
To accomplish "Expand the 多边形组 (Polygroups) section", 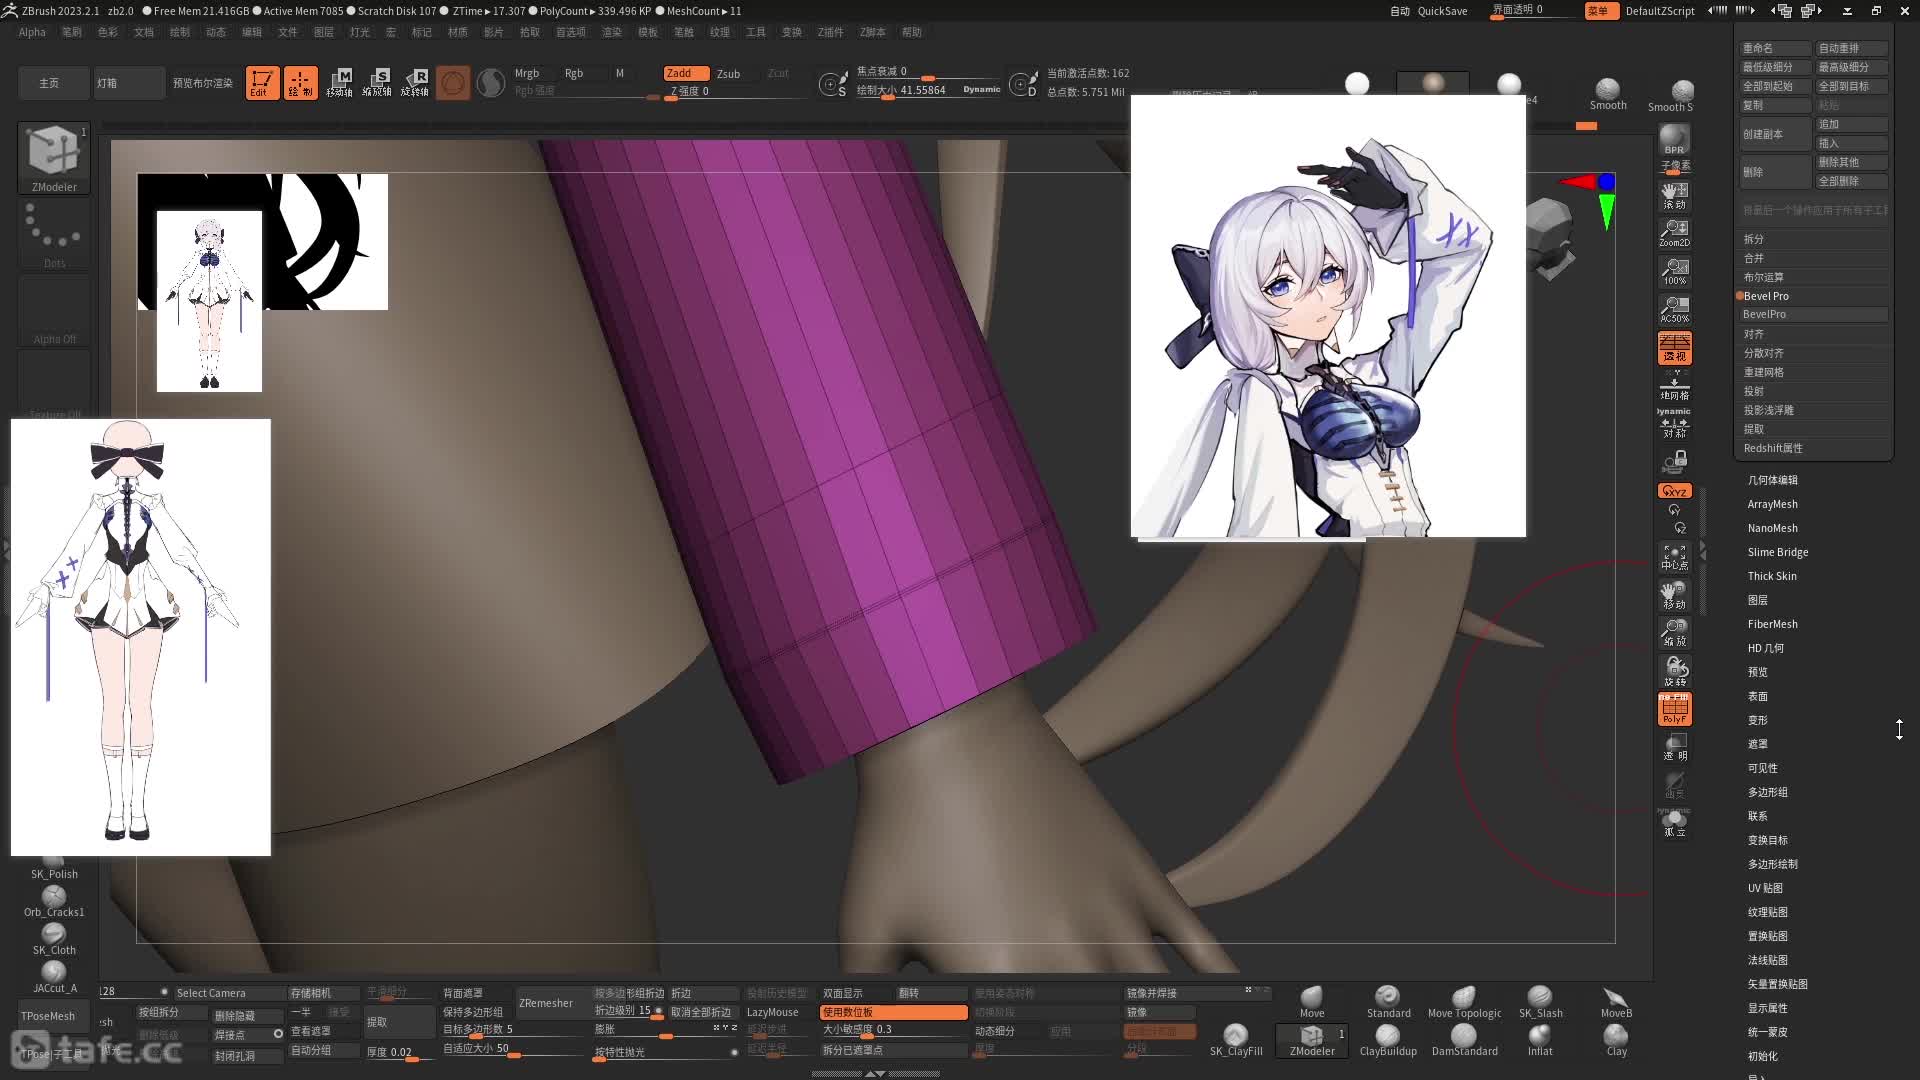I will [x=1767, y=792].
